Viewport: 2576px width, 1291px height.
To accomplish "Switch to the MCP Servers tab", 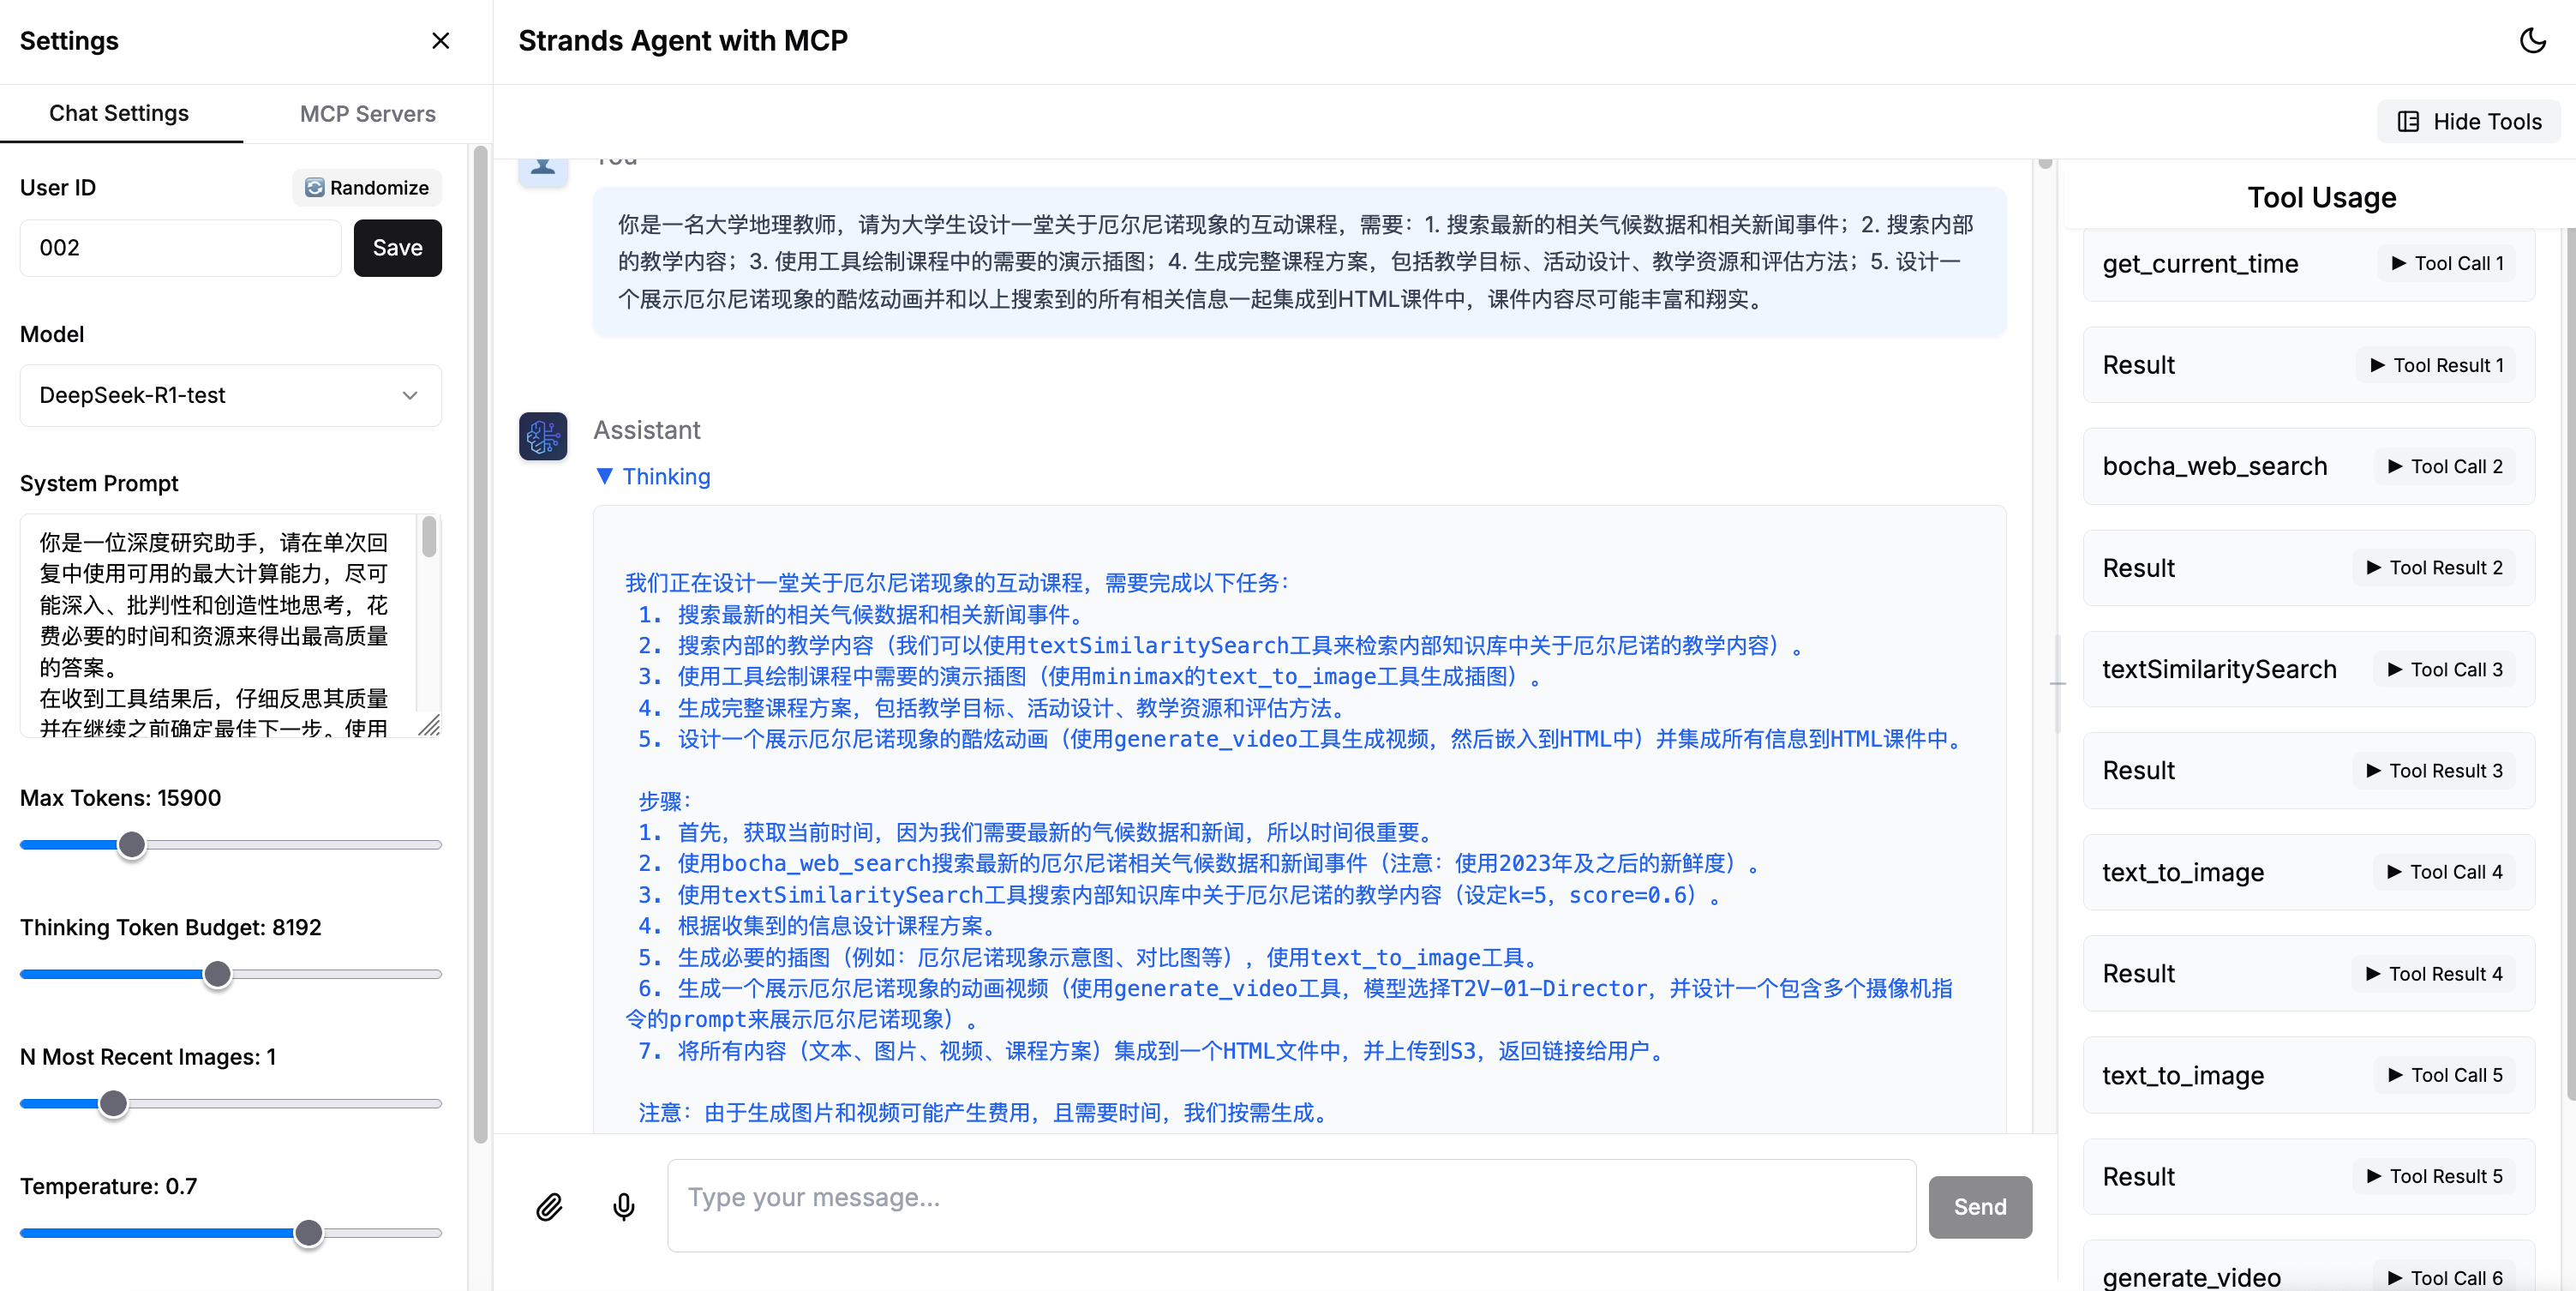I will tap(367, 114).
